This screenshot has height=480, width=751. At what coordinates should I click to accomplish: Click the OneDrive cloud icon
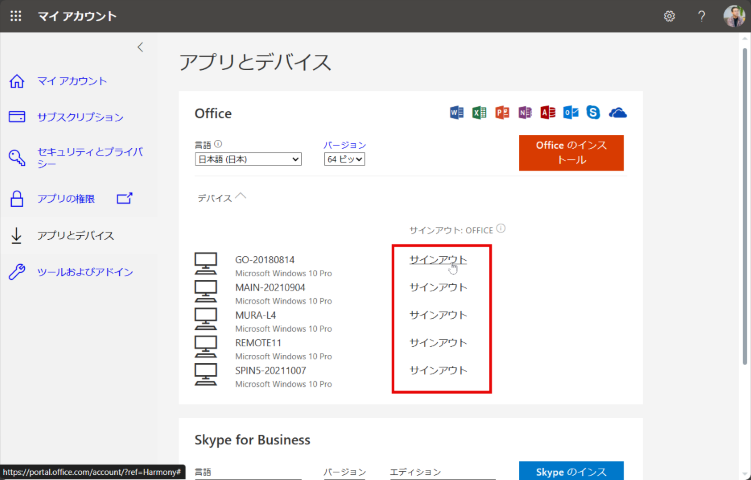(618, 113)
